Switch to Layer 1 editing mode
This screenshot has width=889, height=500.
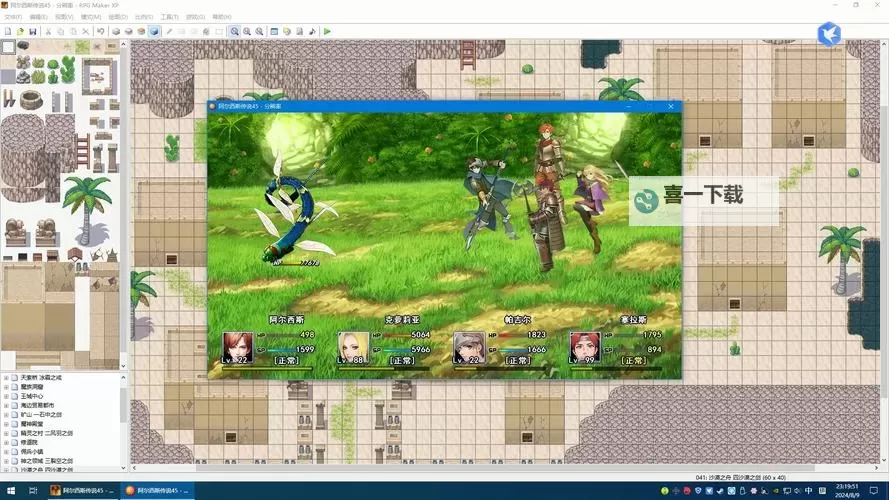click(115, 32)
